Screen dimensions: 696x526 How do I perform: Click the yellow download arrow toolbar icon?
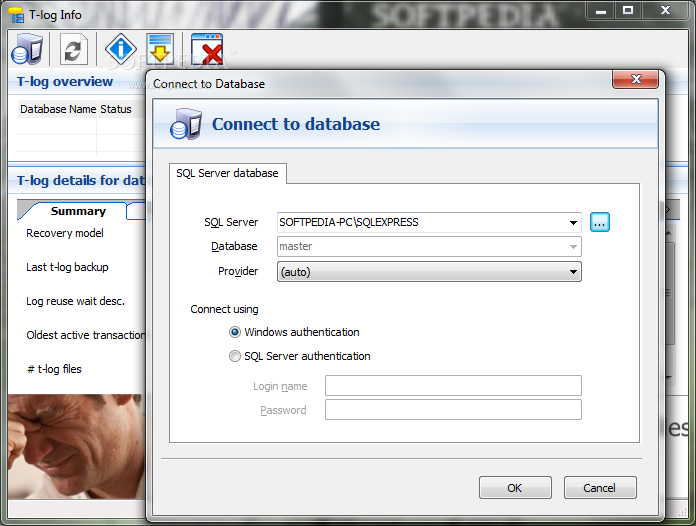click(160, 48)
